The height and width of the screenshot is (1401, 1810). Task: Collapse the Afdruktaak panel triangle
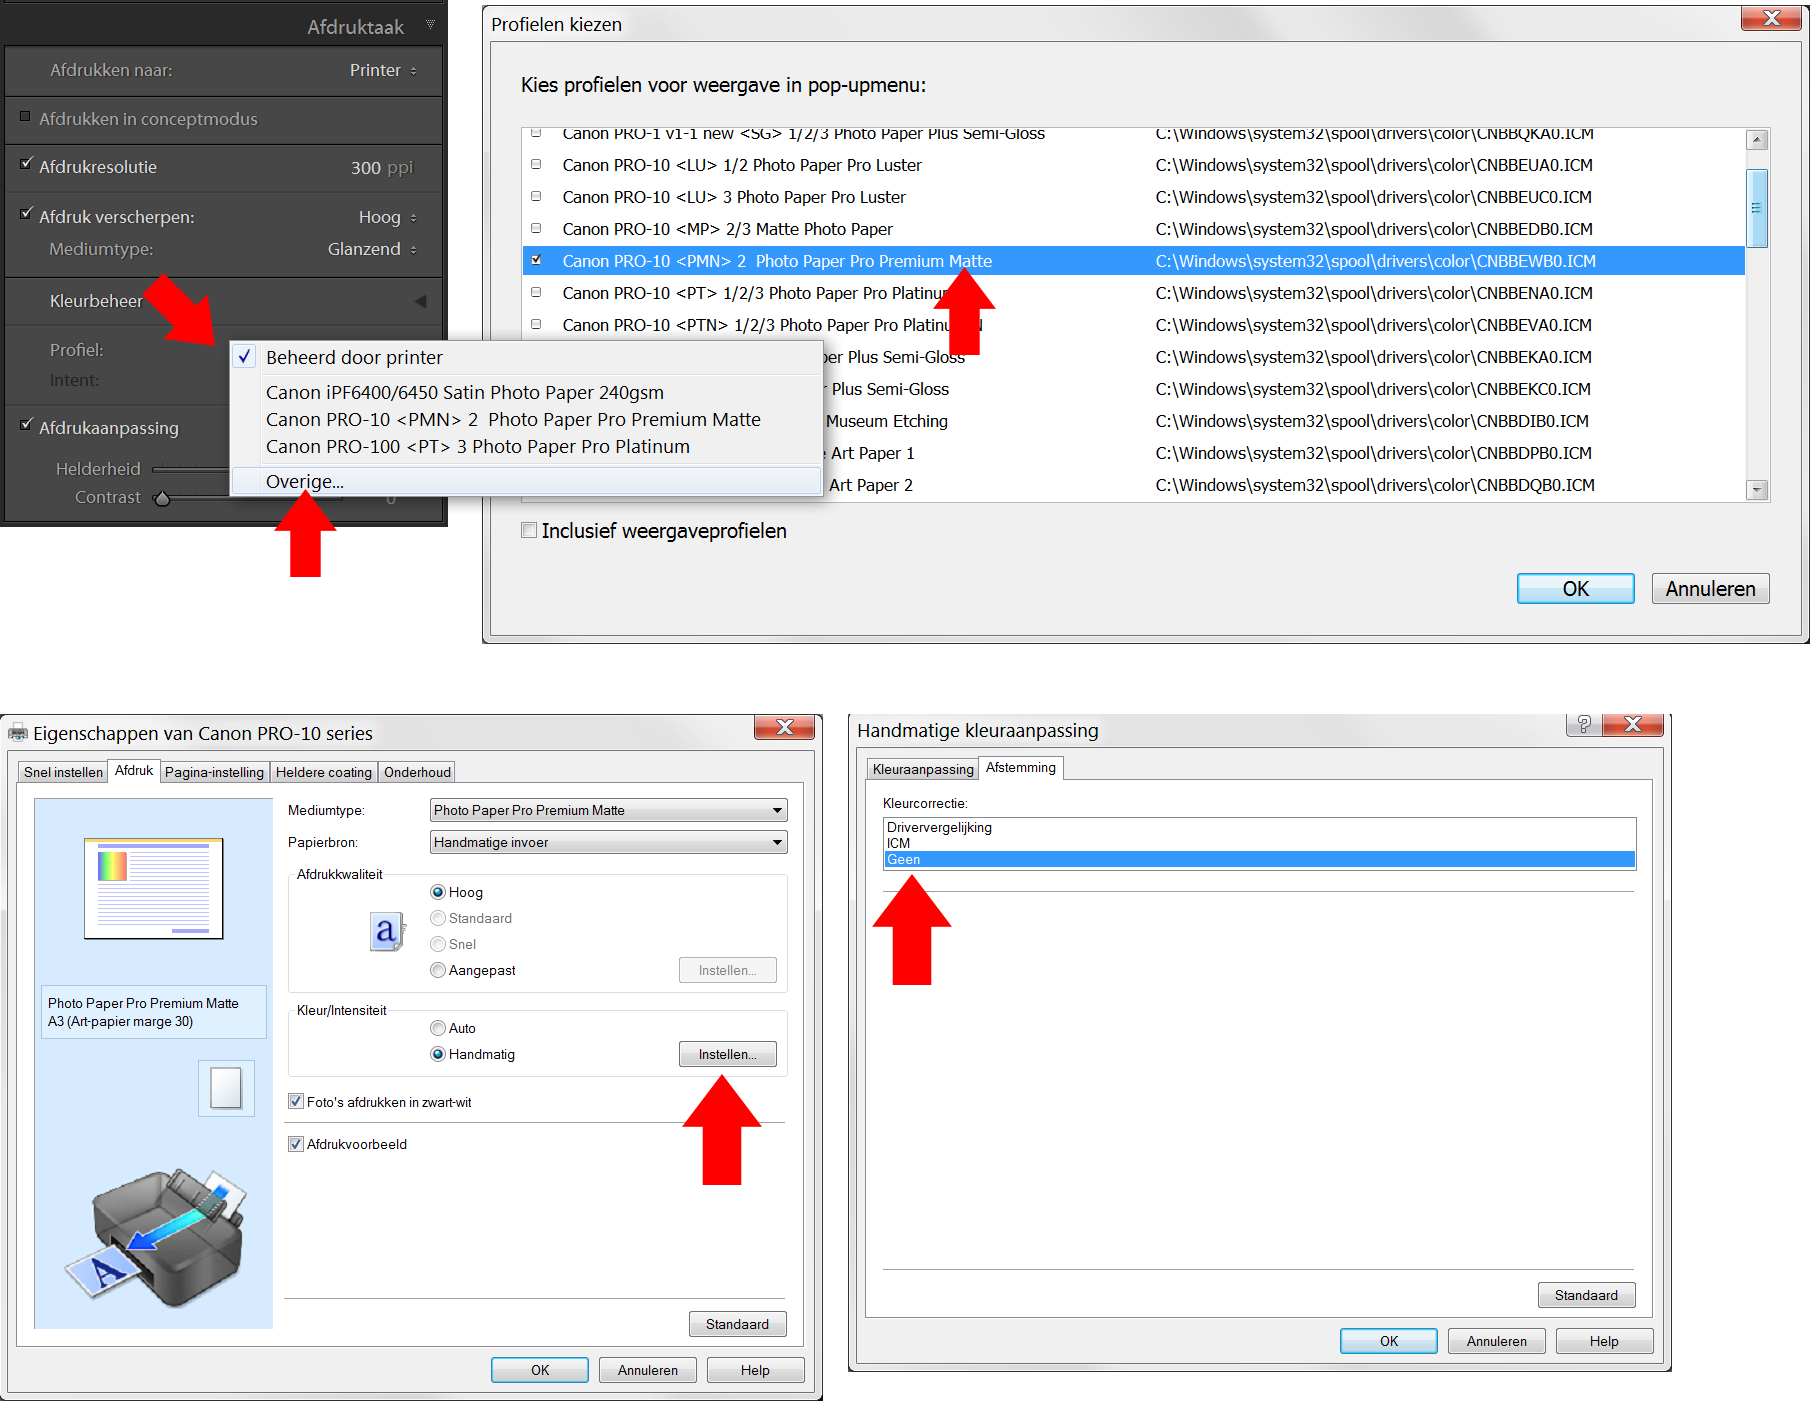430,24
